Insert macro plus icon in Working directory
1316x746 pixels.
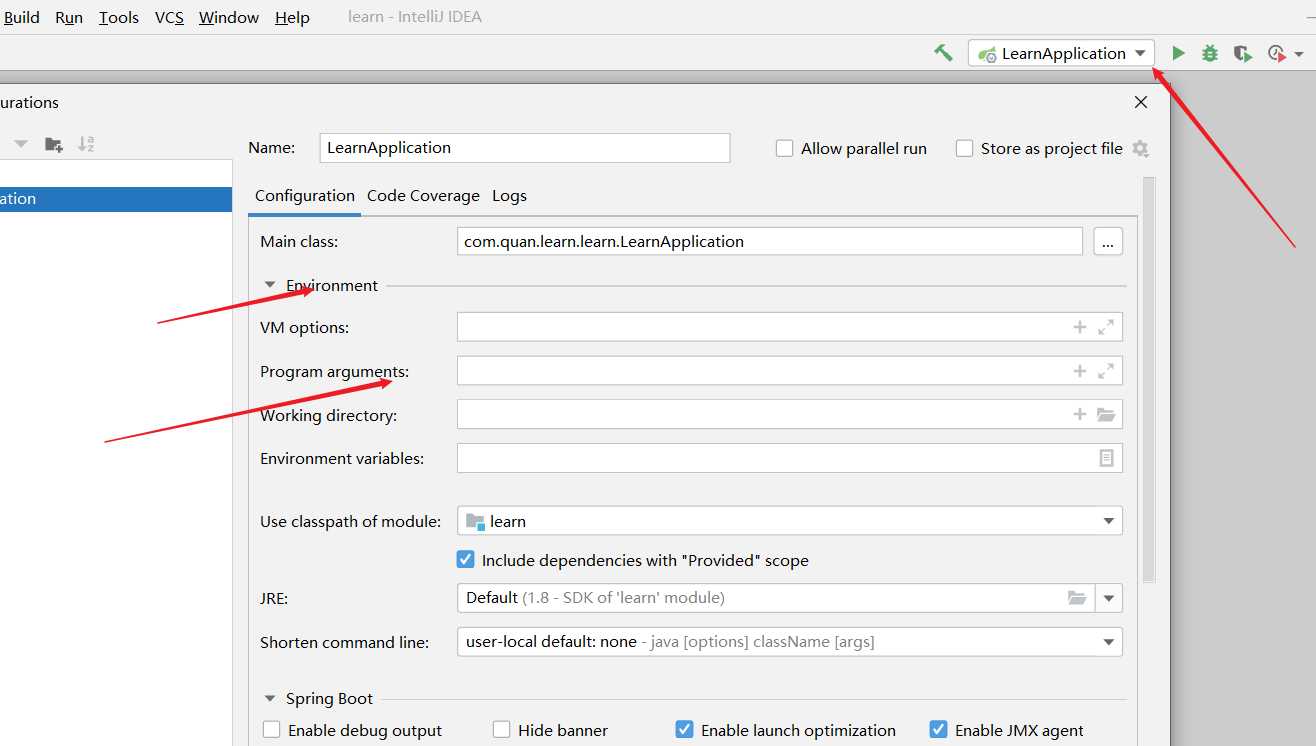pyautogui.click(x=1080, y=414)
